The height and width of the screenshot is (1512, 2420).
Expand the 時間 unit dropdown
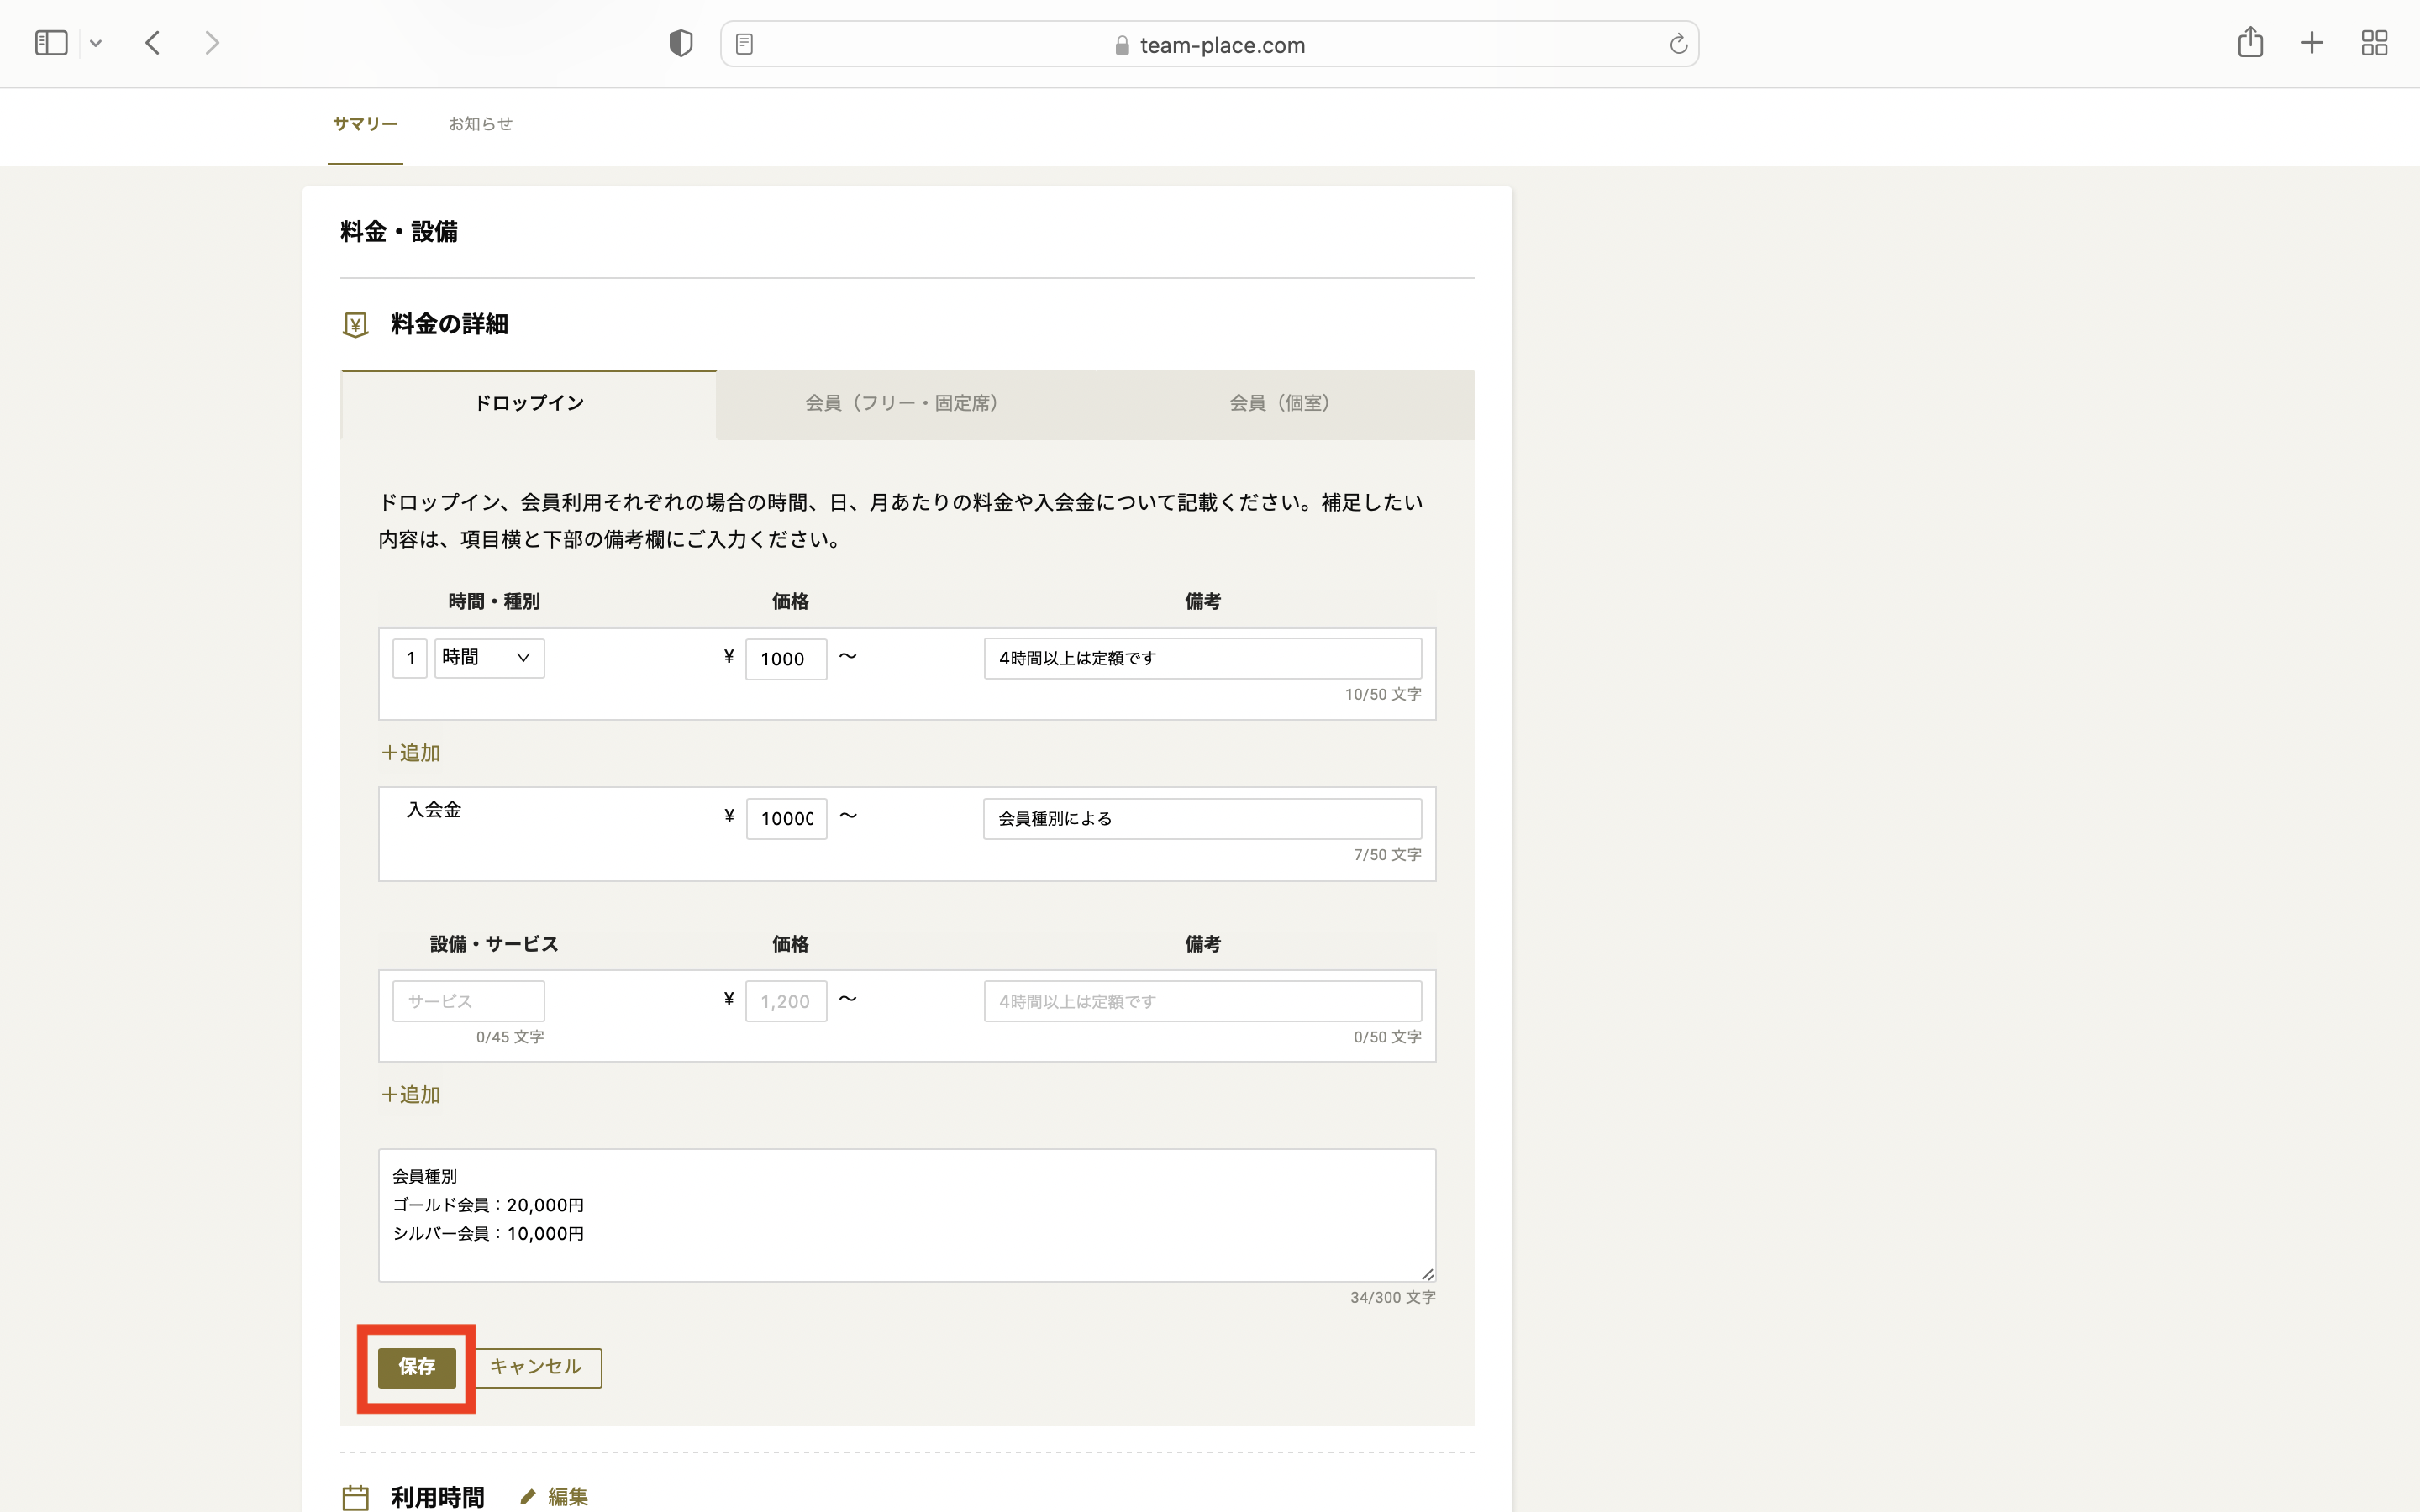[489, 658]
